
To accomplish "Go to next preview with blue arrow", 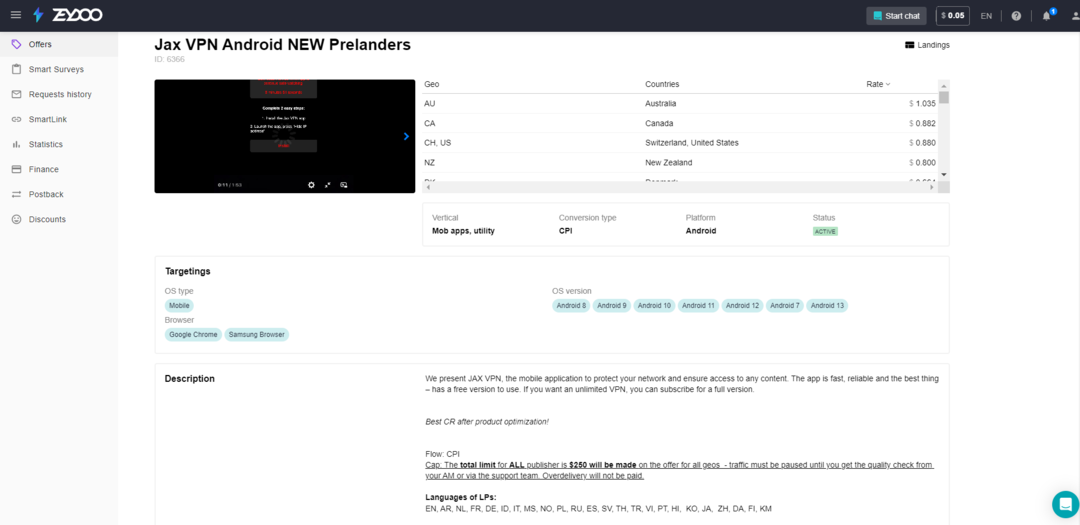I will pos(406,136).
